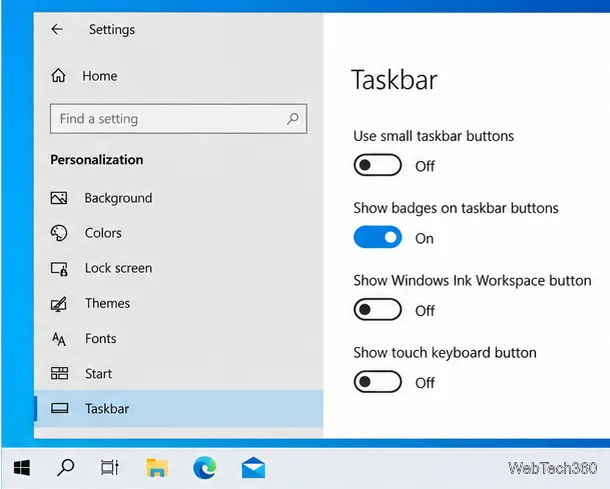Launch File Explorer from the taskbar
The height and width of the screenshot is (489, 610).
click(x=157, y=468)
